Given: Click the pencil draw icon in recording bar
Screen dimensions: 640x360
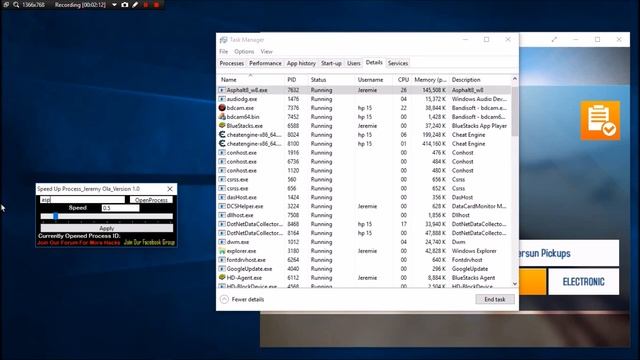Looking at the screenshot, I should 135,5.
